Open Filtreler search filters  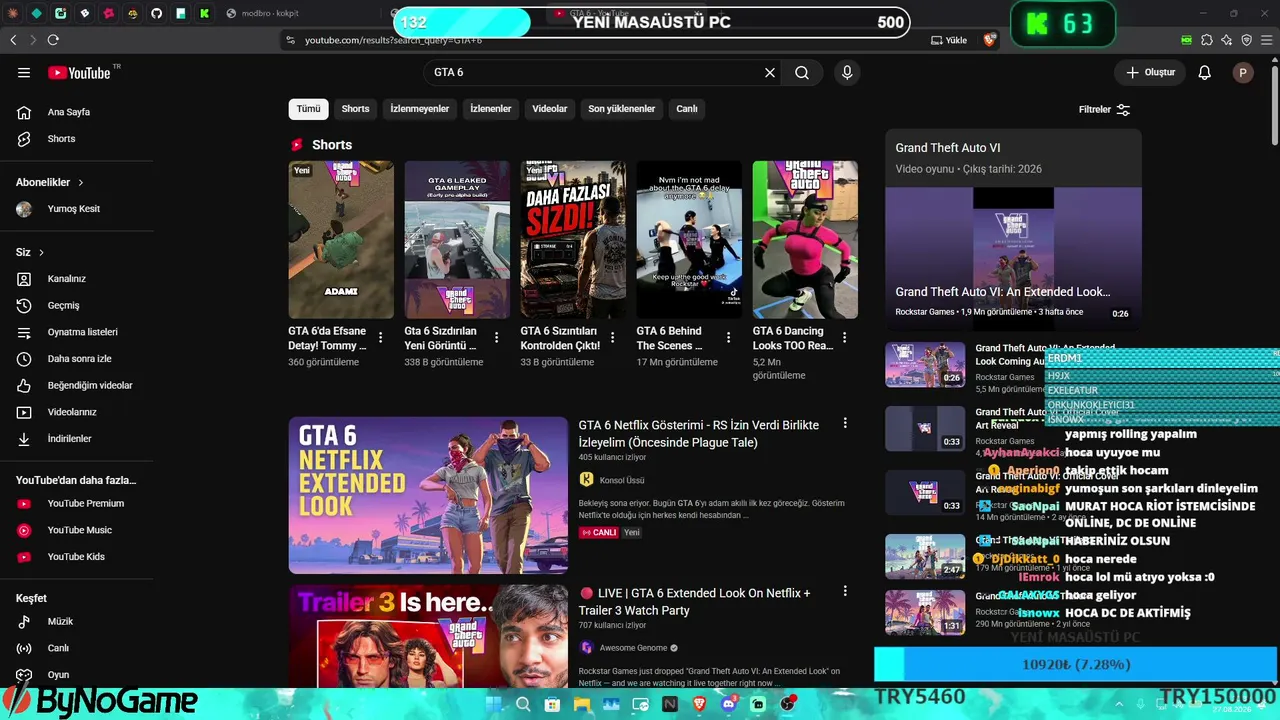pos(1104,109)
